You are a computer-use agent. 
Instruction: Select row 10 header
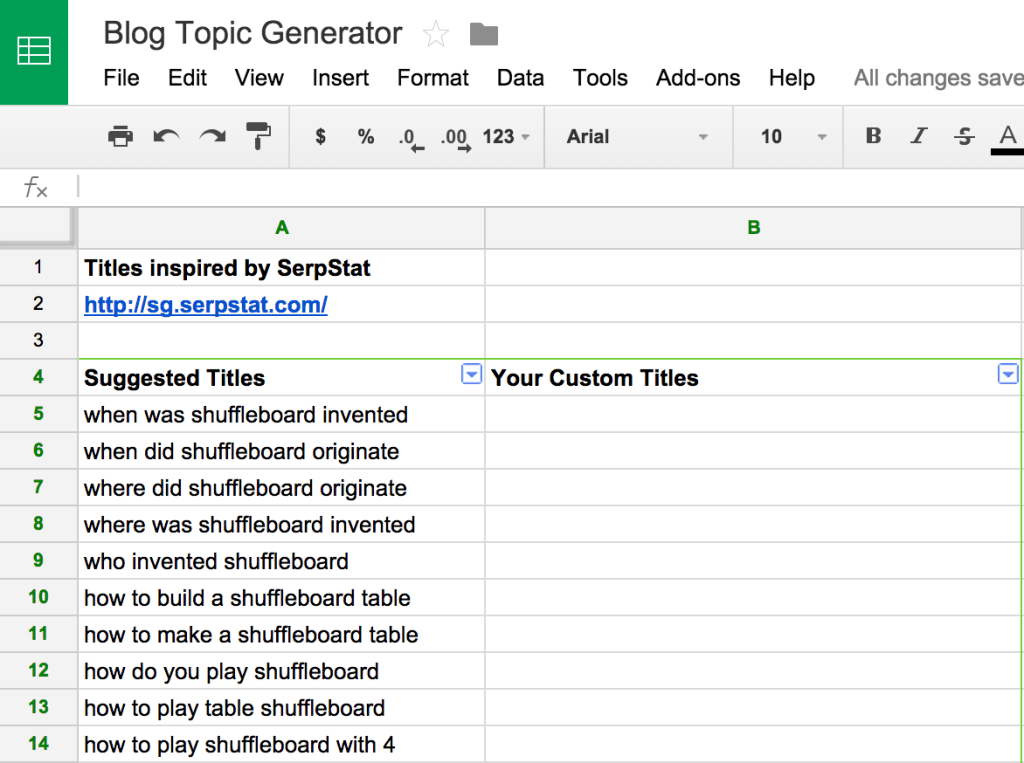pos(38,596)
